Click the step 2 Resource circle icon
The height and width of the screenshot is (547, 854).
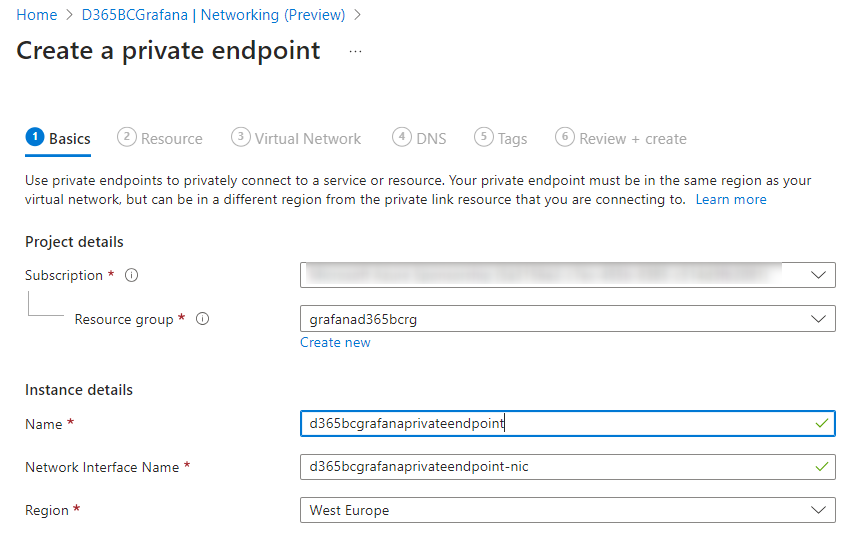127,138
